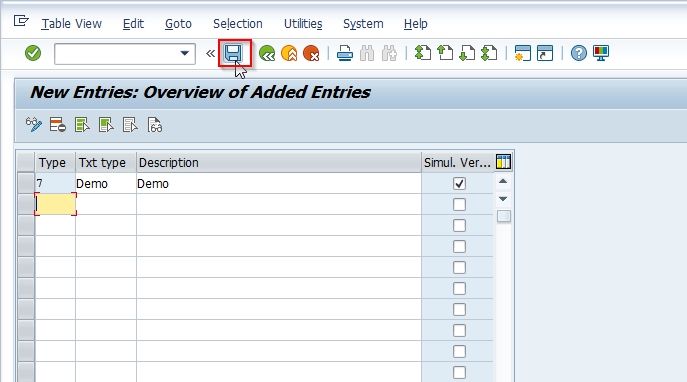Open the System menu
This screenshot has width=687, height=382.
click(363, 24)
